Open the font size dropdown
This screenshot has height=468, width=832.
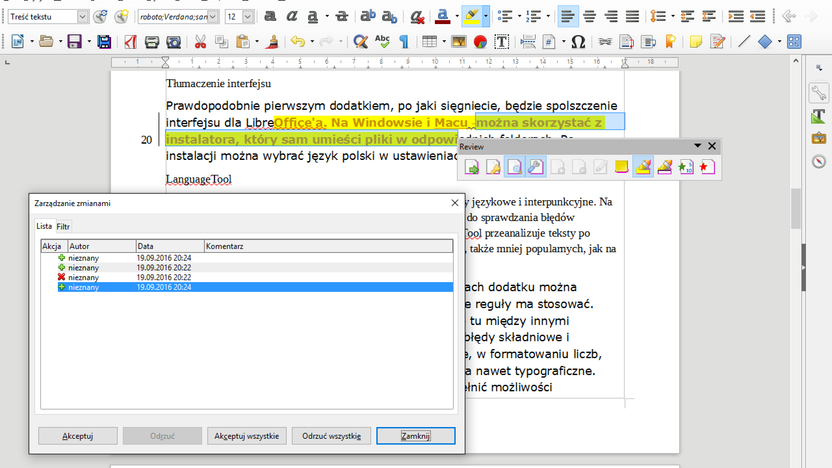click(247, 16)
